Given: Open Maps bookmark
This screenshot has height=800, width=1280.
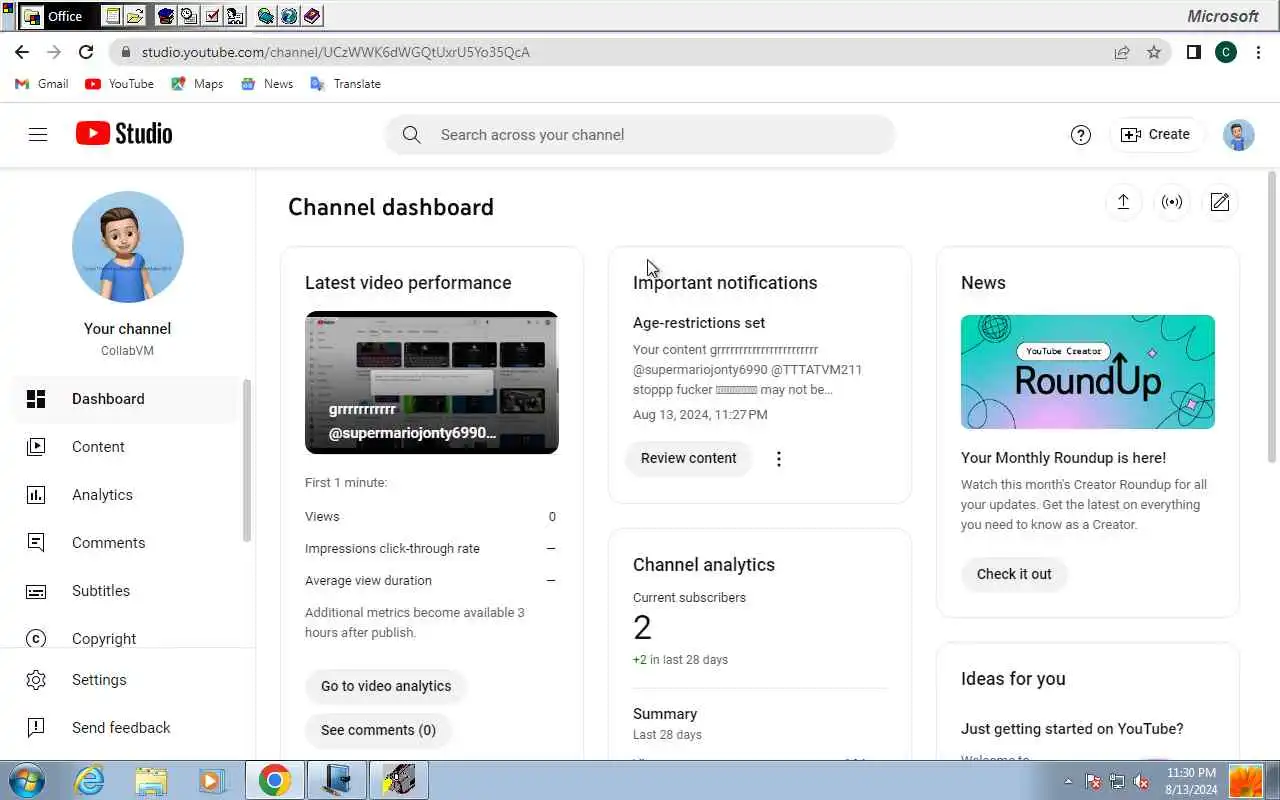Looking at the screenshot, I should point(197,84).
